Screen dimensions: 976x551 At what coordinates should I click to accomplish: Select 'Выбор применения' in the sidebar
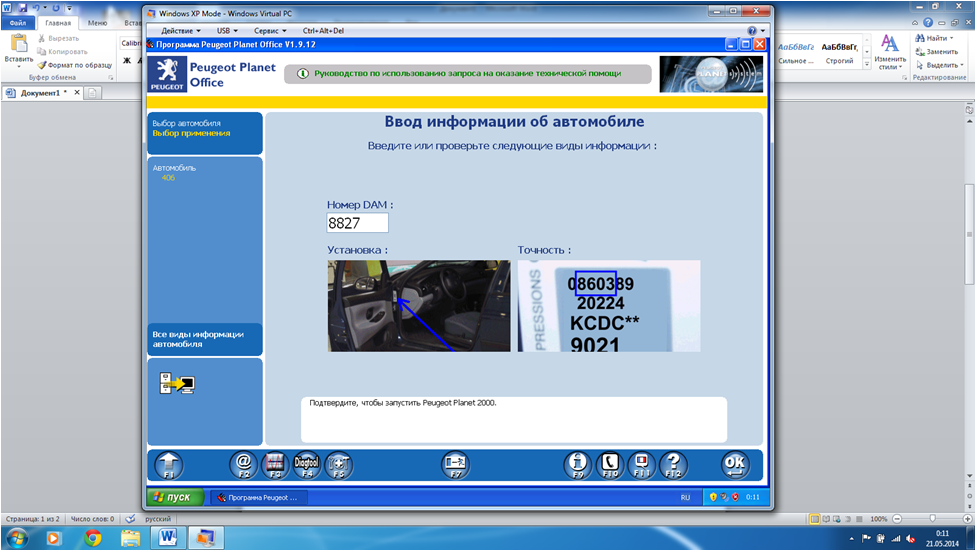point(192,133)
